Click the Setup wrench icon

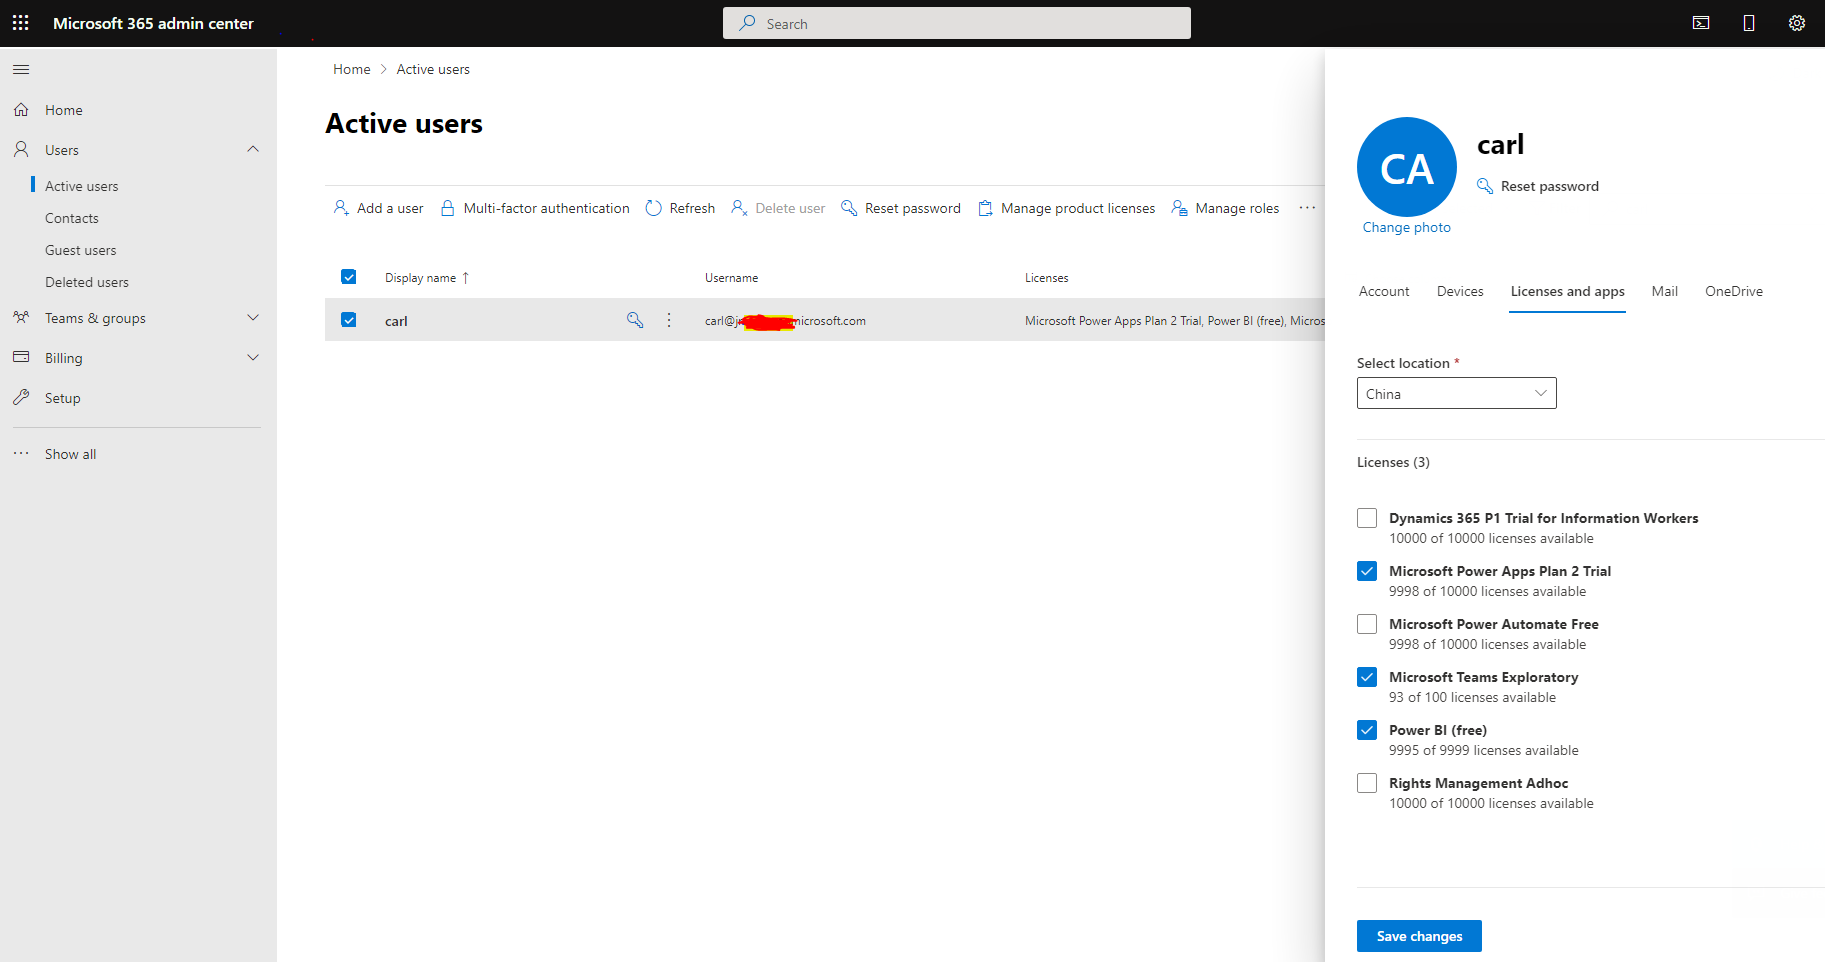(x=21, y=398)
